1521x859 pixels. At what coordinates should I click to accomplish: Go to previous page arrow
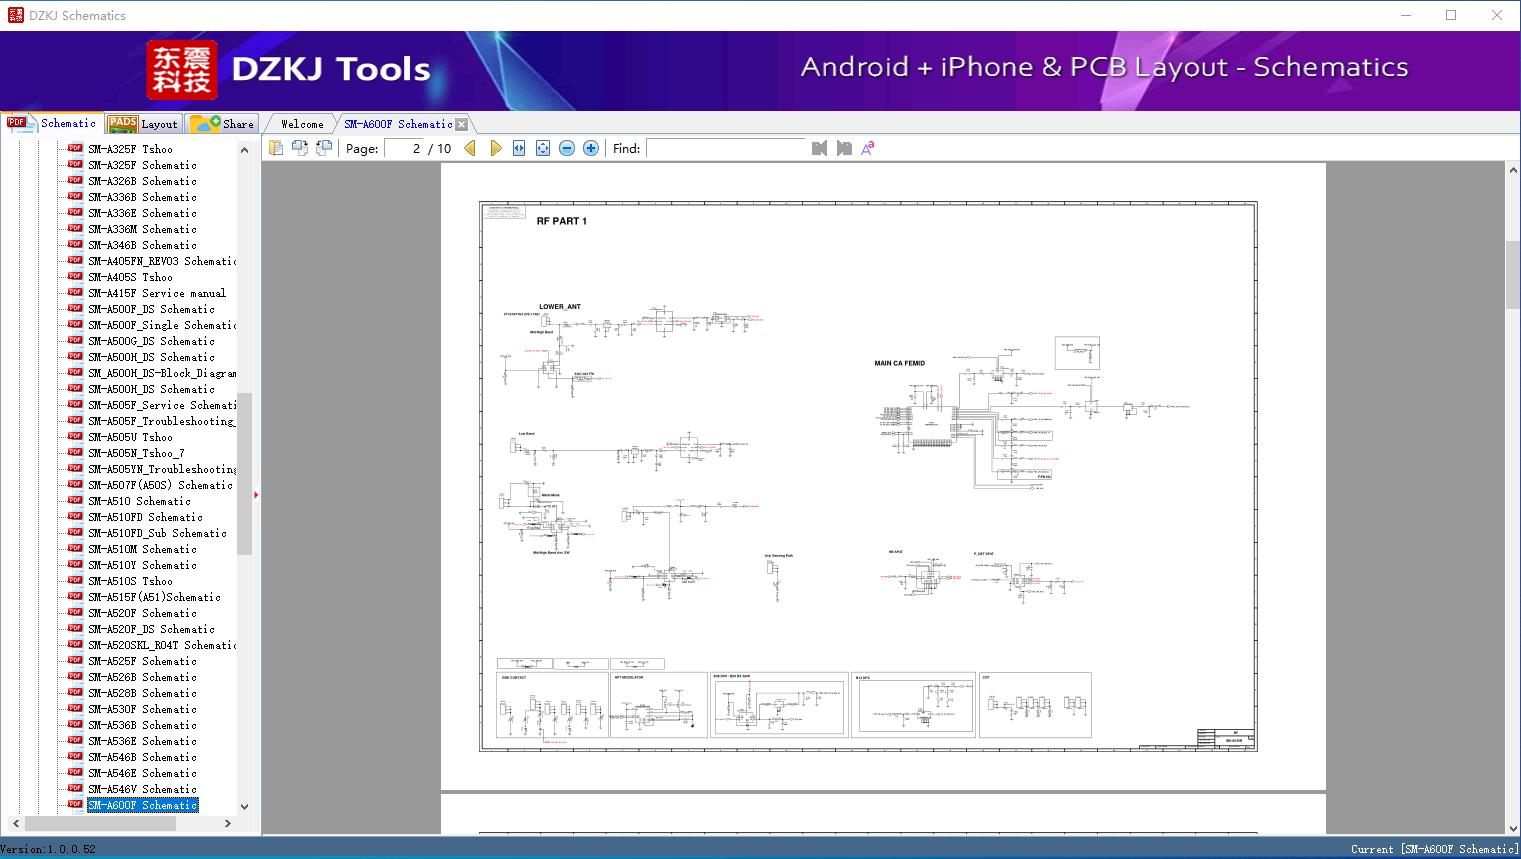pos(470,148)
